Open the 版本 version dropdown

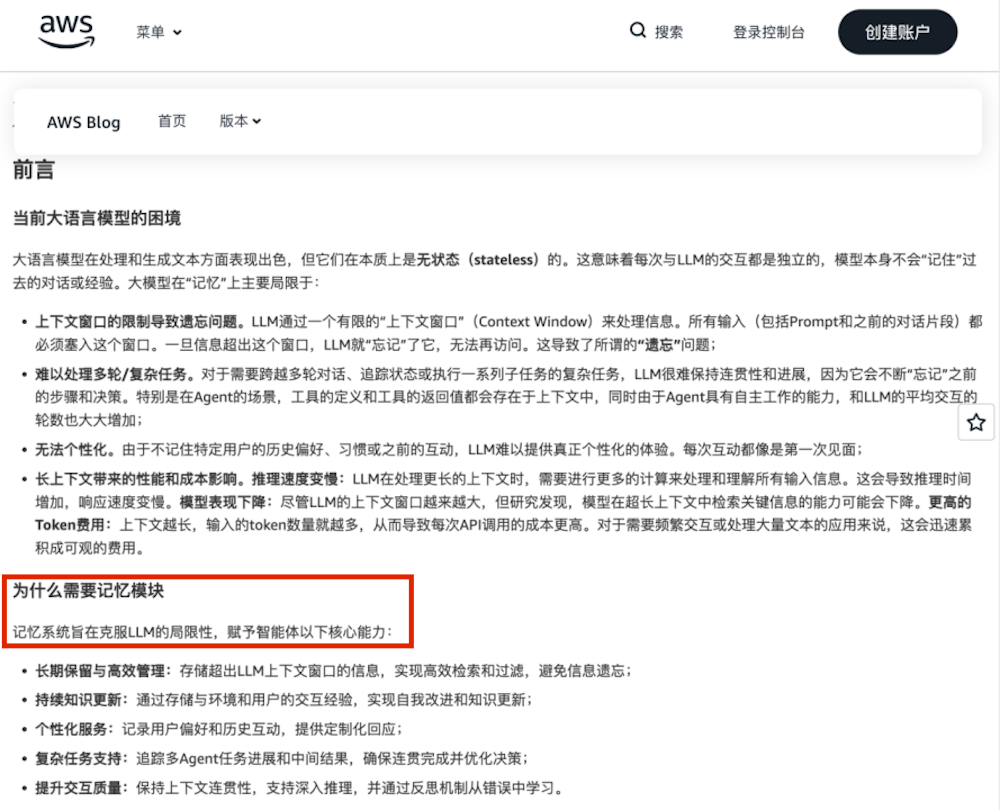239,121
